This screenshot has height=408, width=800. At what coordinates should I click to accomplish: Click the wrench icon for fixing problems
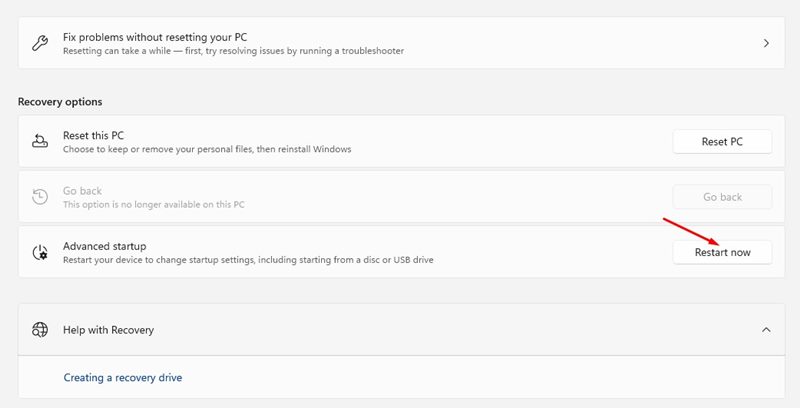pos(40,43)
